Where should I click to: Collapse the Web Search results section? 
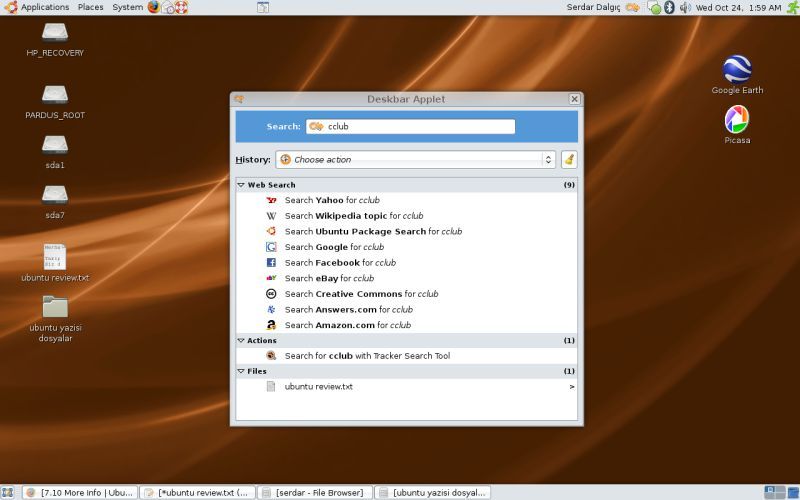(241, 185)
